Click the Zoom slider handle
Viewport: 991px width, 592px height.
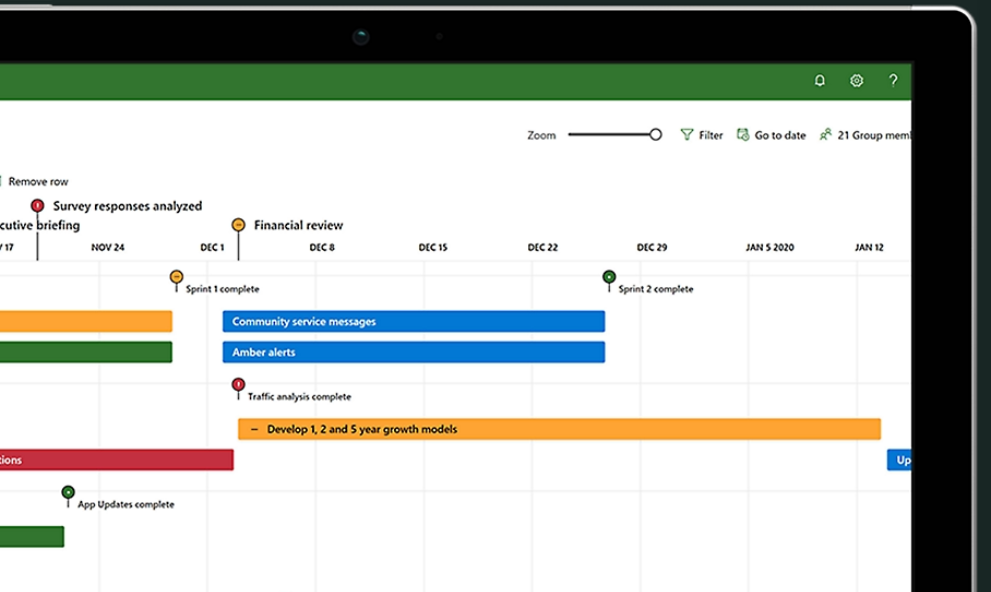pyautogui.click(x=655, y=135)
